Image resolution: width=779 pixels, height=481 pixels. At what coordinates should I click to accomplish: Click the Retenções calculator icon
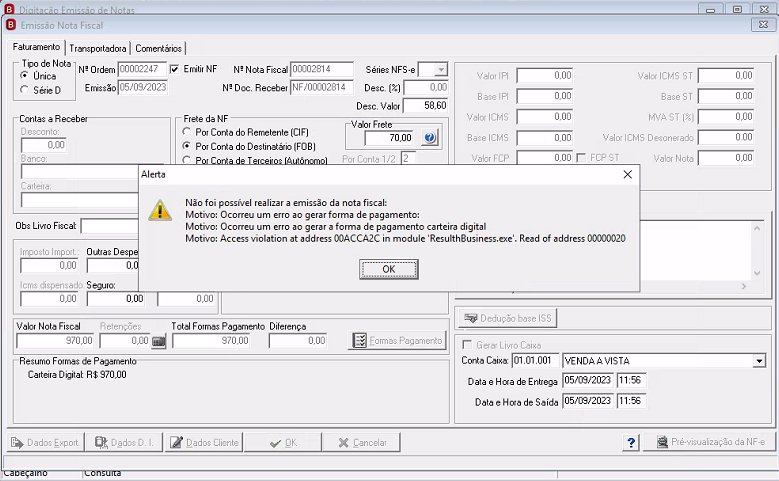pos(158,341)
